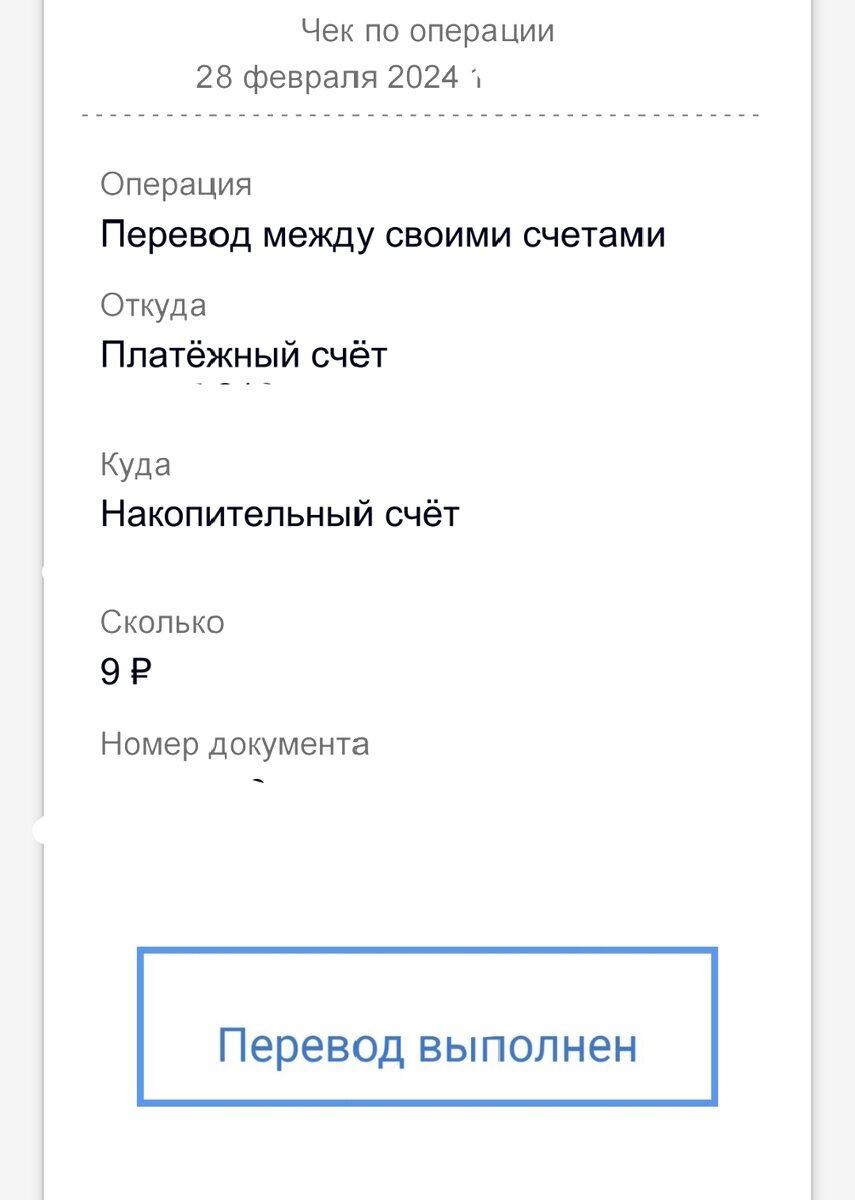Select the Откуда label
Screen dimensions: 855x1200
pyautogui.click(x=155, y=305)
